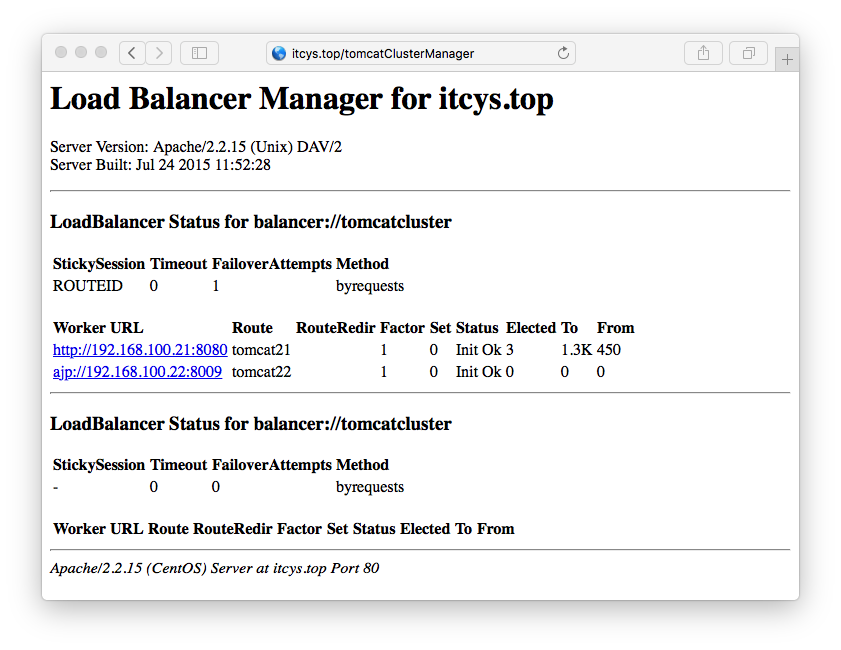Screen dimensions: 841x650
Task: Show the Safari sidebar
Action: point(200,53)
